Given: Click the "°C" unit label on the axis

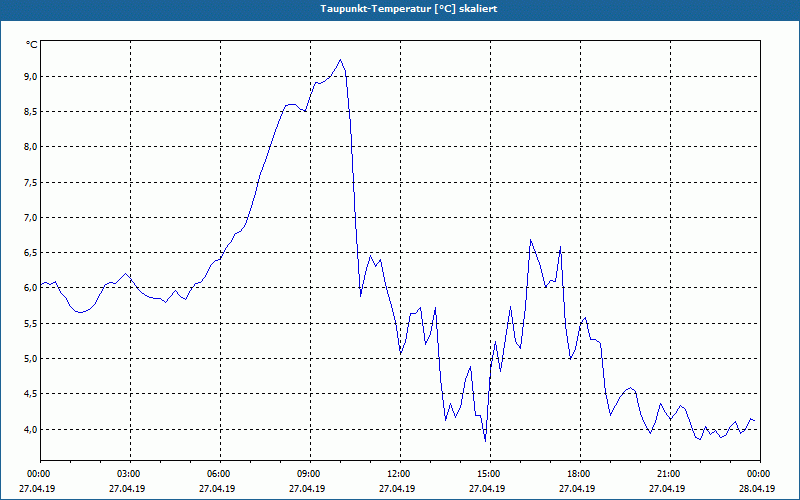Looking at the screenshot, I should tap(32, 45).
